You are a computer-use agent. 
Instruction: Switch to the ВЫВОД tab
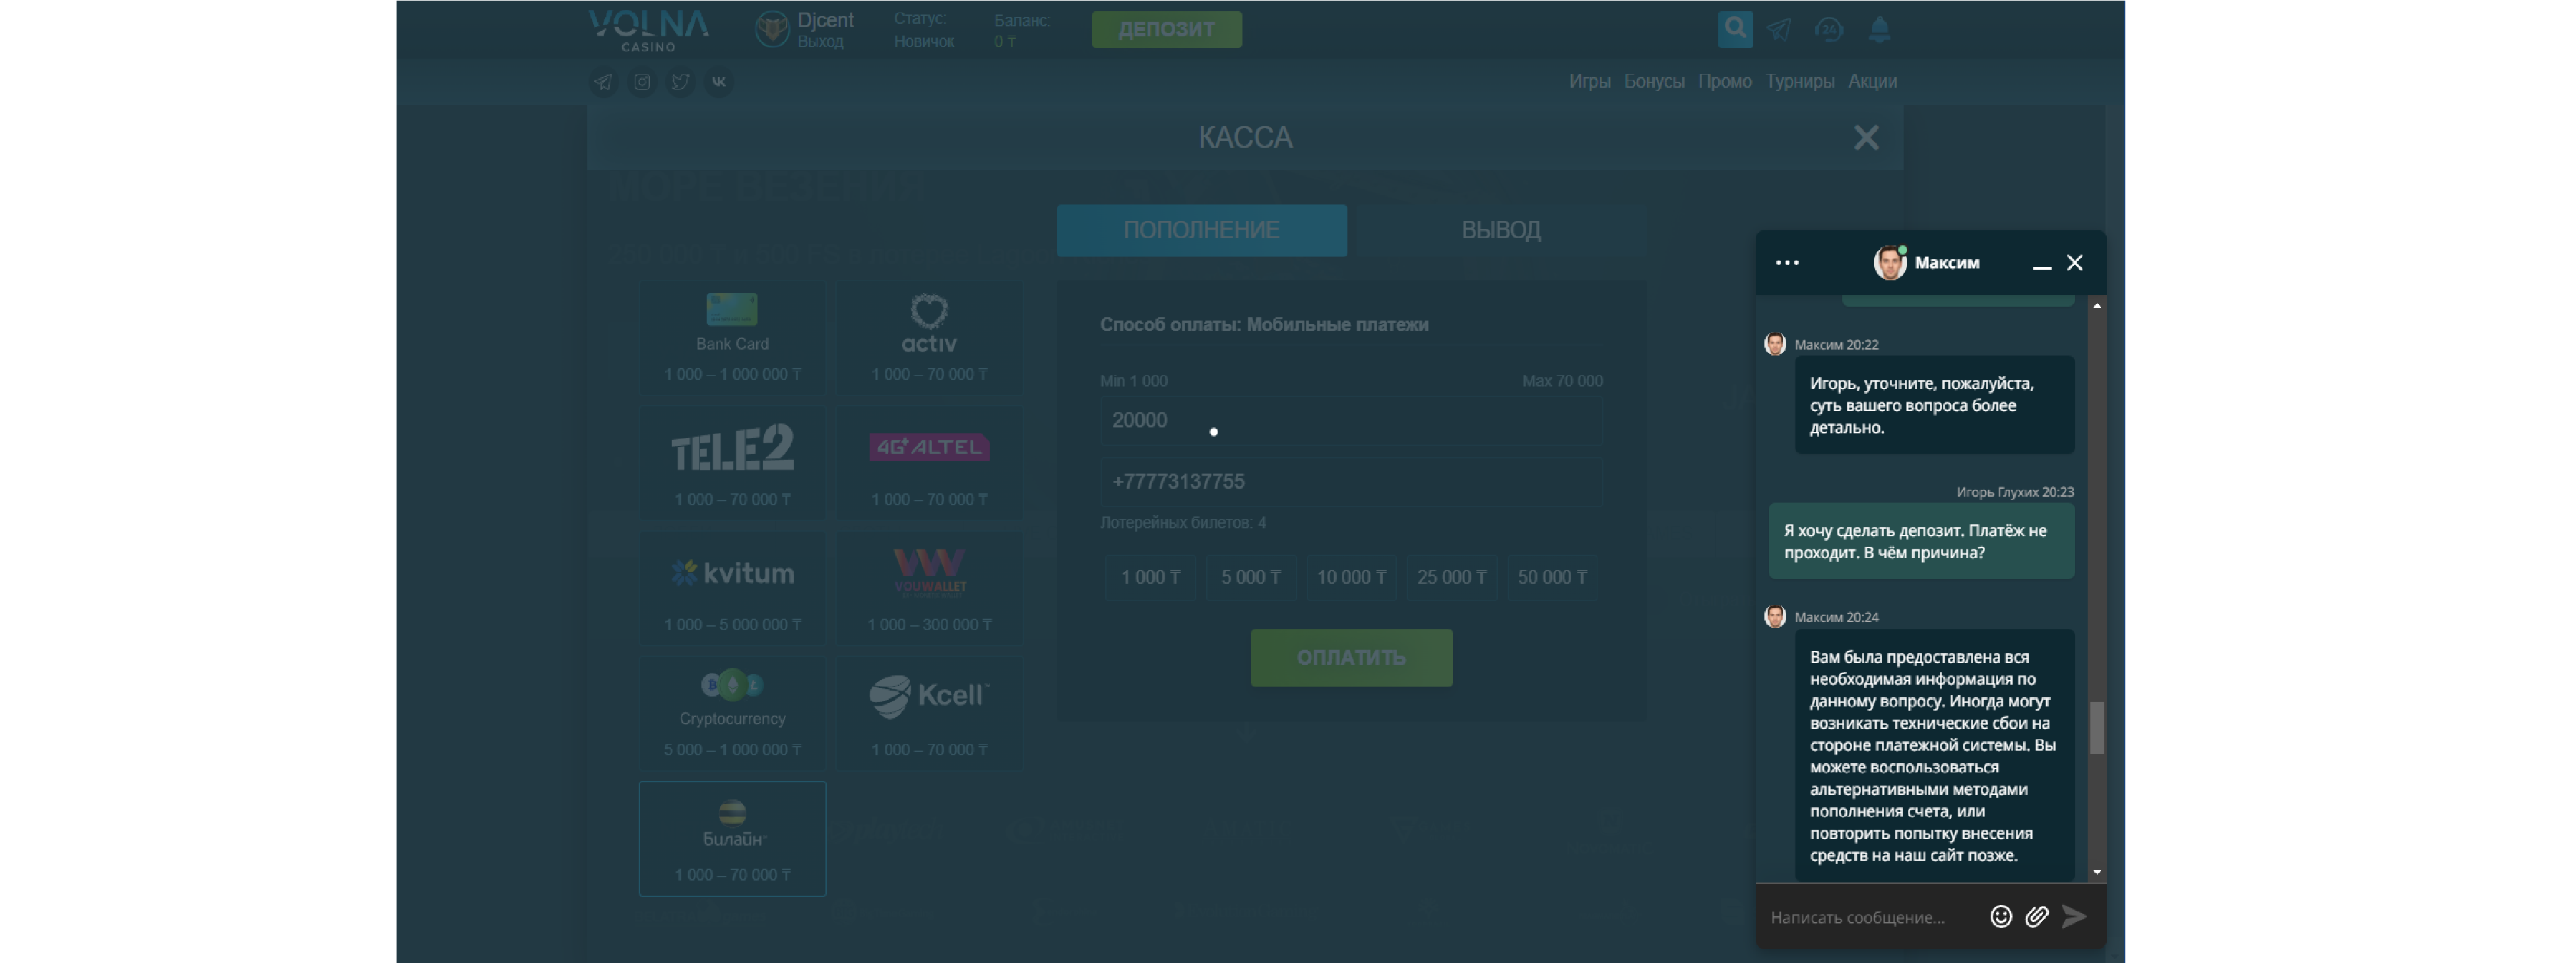(x=1500, y=230)
